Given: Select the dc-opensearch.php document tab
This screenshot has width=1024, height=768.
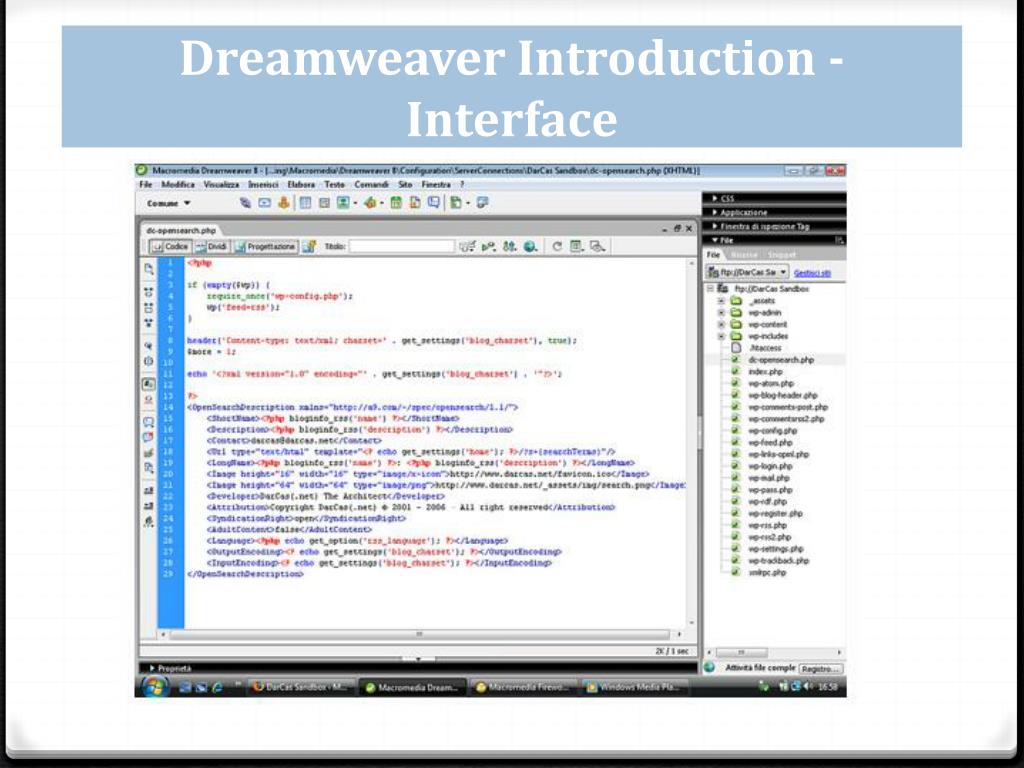Looking at the screenshot, I should coord(181,231).
